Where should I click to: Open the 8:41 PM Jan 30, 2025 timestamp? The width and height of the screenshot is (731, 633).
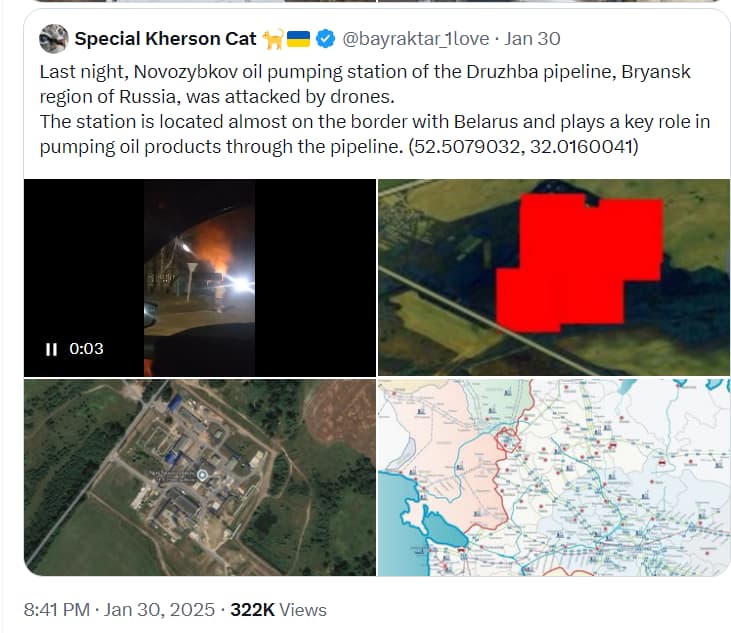click(x=119, y=610)
